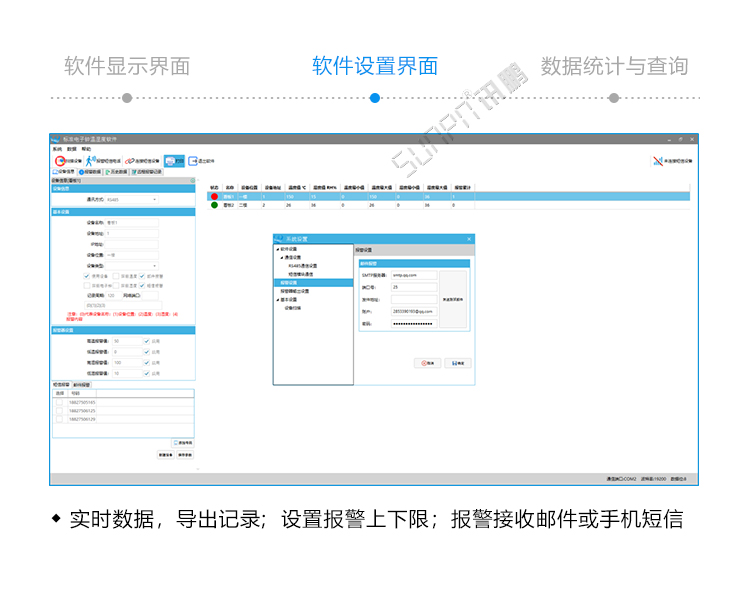Click the highlighted print toolbar button
Image resolution: width=750 pixels, height=595 pixels.
(174, 160)
